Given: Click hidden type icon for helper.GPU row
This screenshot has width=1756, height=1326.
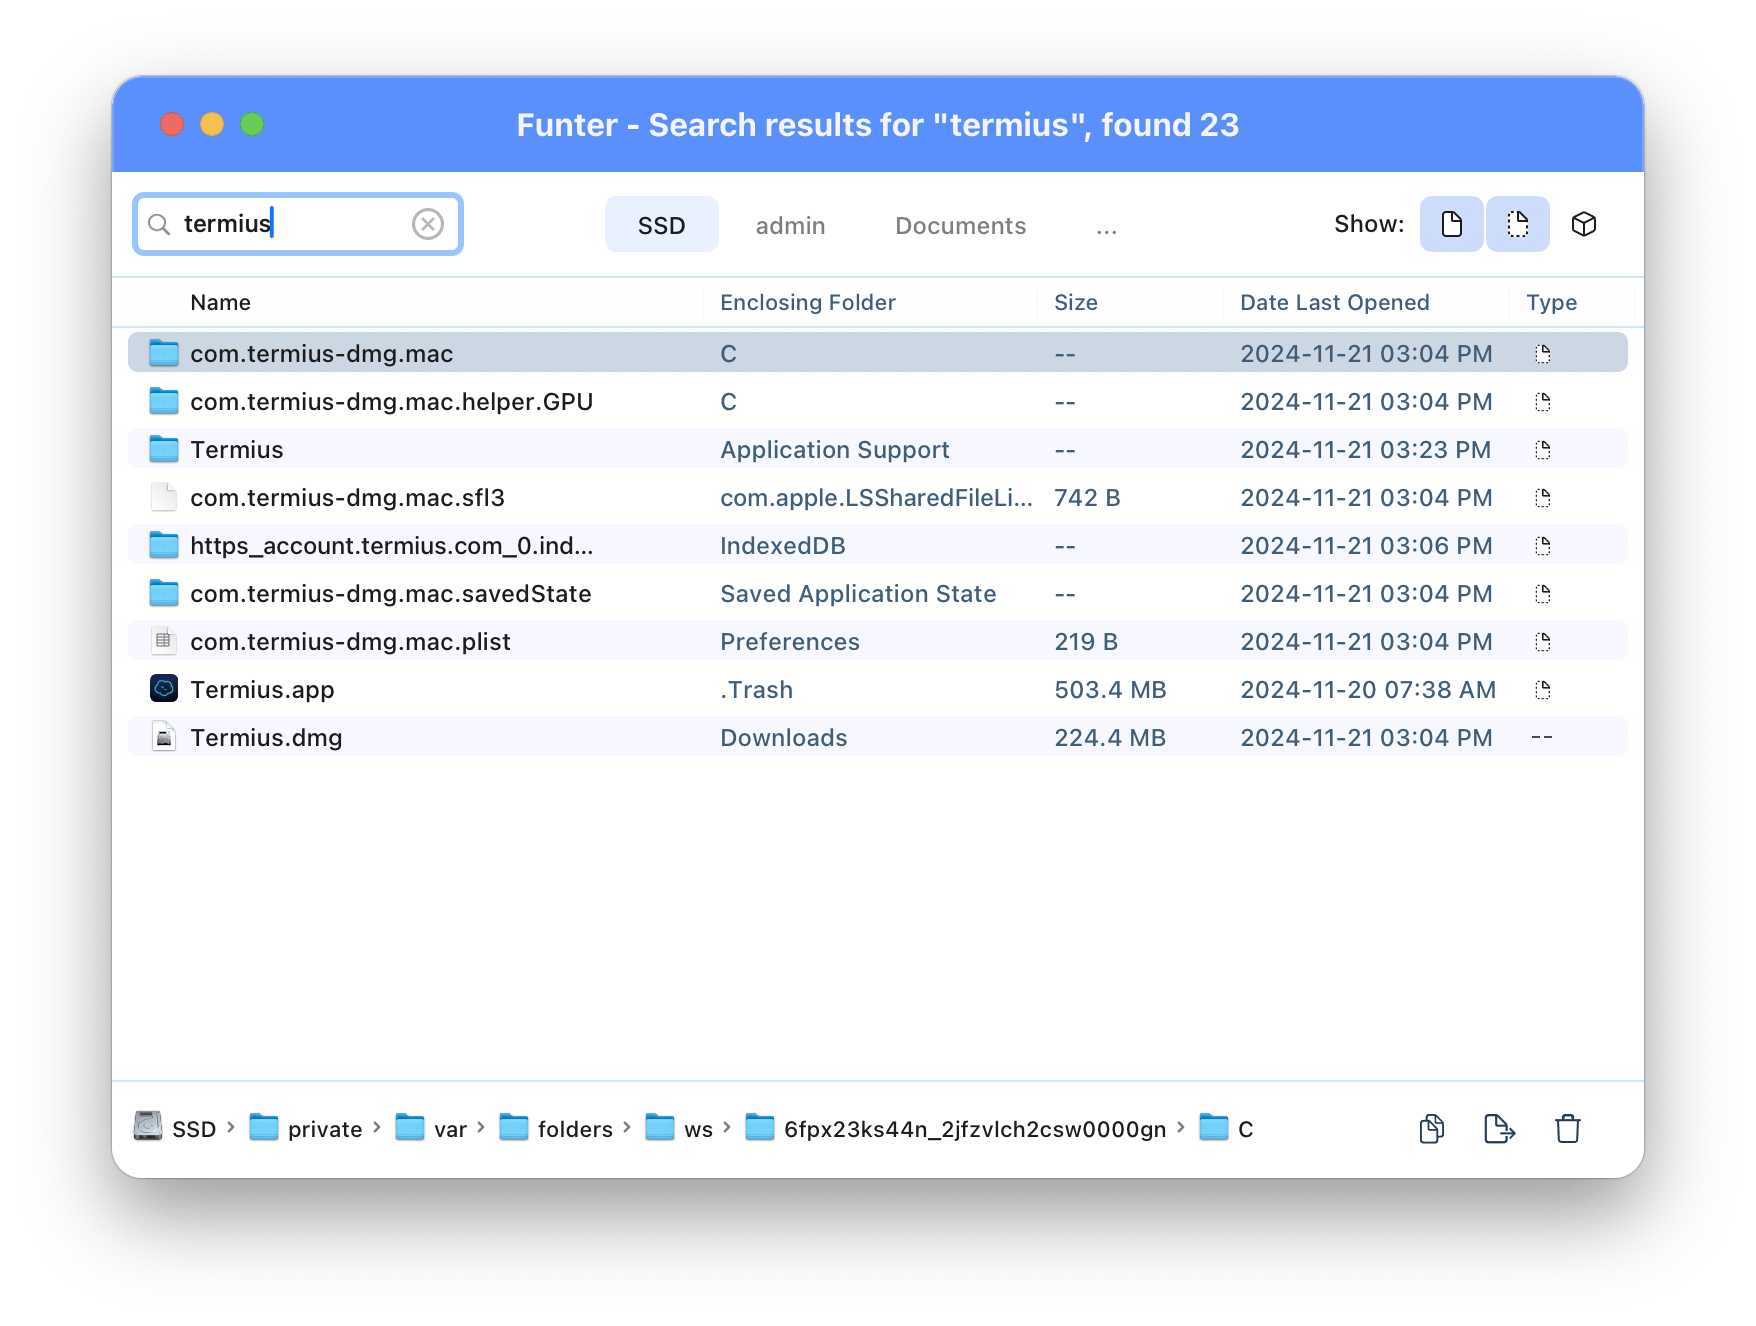Looking at the screenshot, I should click(1543, 402).
